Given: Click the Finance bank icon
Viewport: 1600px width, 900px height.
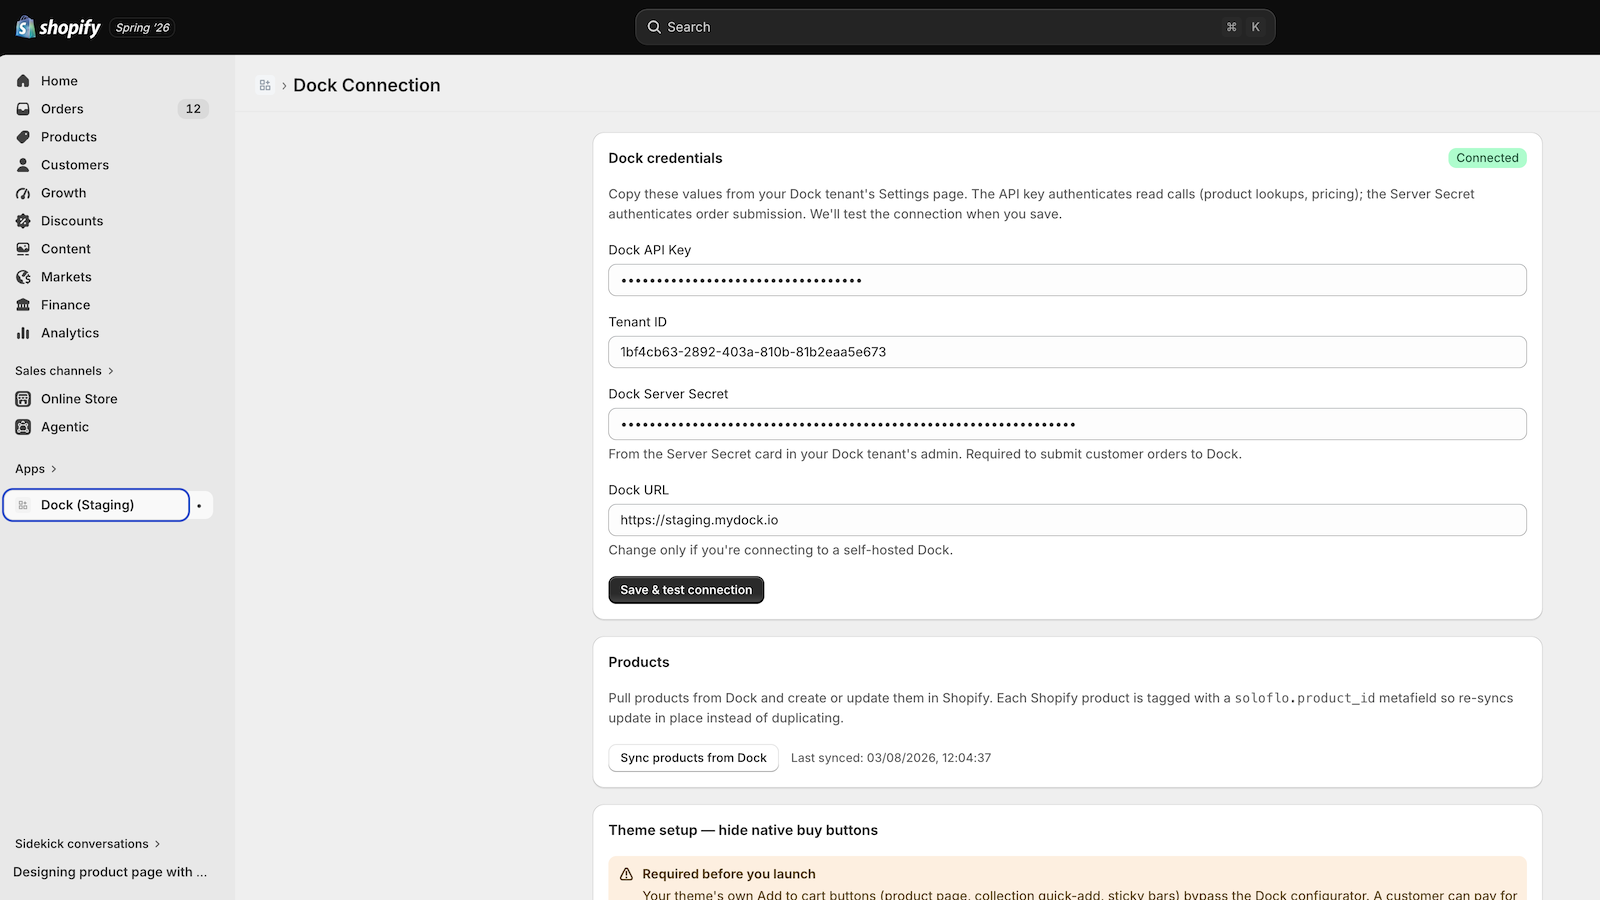Looking at the screenshot, I should pos(23,305).
